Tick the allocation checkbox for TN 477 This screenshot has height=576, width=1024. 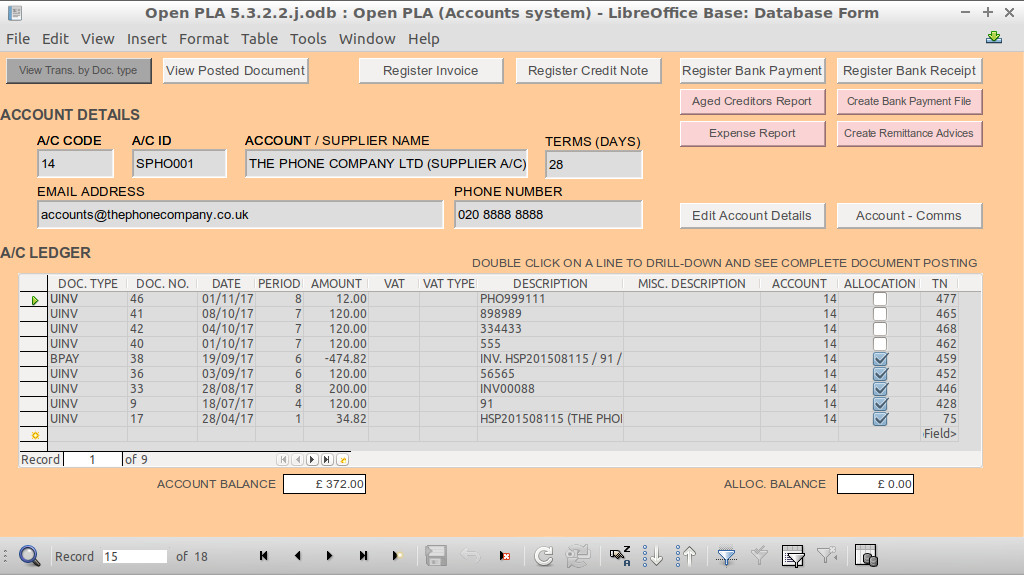point(880,299)
